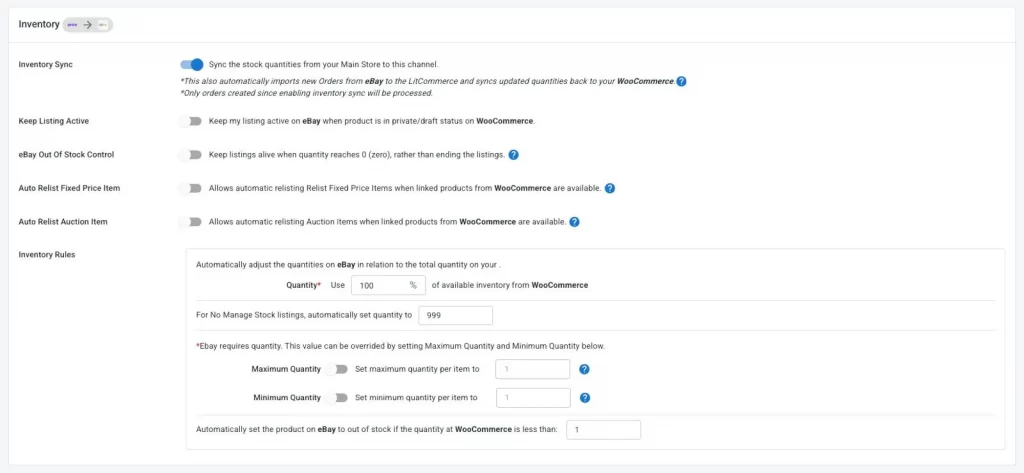Screen dimensions: 1024x473
Task: Click 'Sync the stock quantities' description text
Action: coord(324,65)
